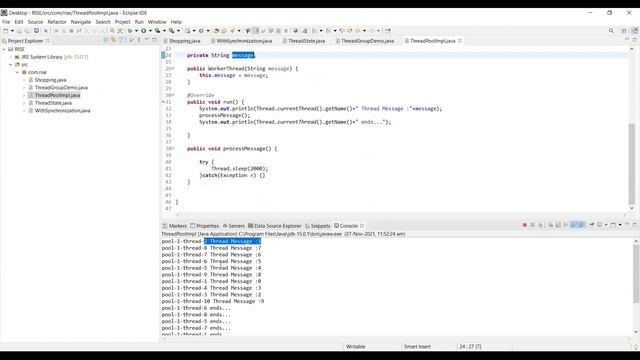Viewport: 640px width, 360px height.
Task: Click the New Java Class toolbar icon
Action: [x=201, y=31]
